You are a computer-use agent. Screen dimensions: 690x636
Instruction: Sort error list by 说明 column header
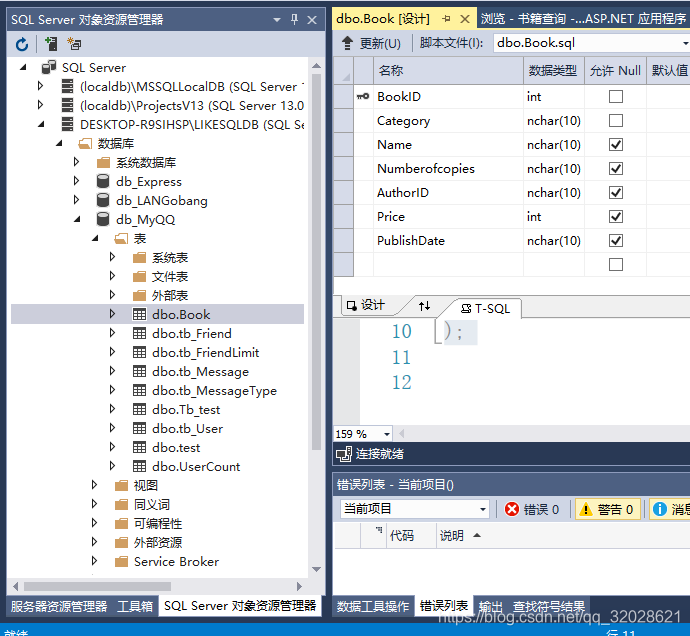452,536
